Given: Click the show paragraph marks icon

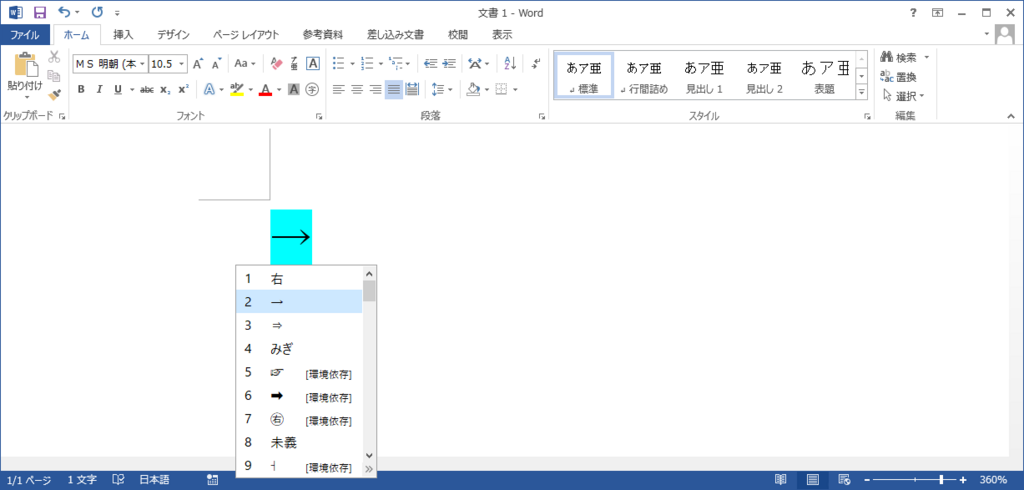Looking at the screenshot, I should (536, 63).
